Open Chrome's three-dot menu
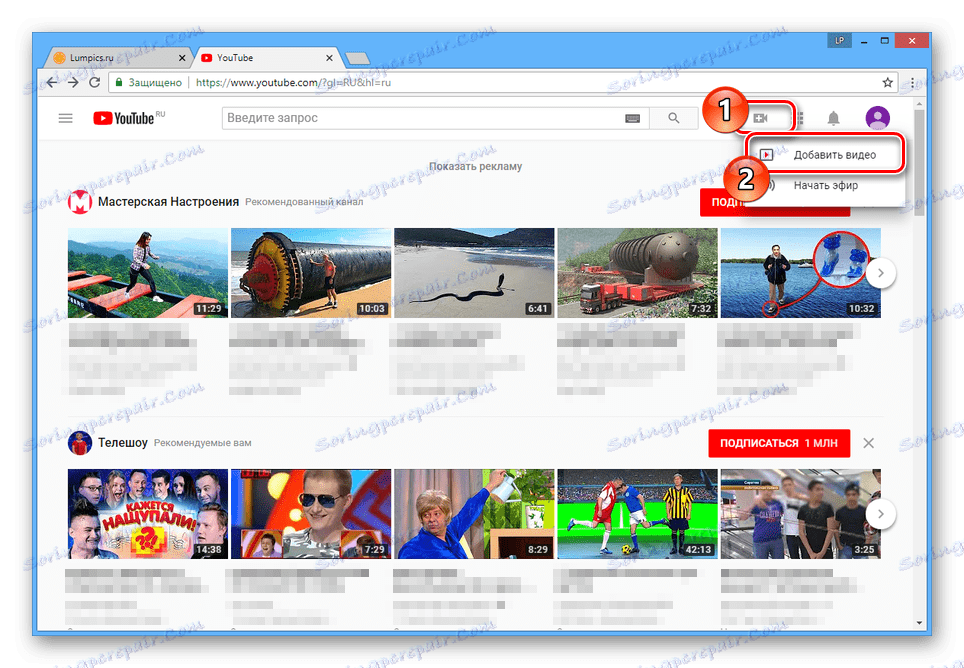Viewport: 964px width, 668px height. tap(912, 82)
